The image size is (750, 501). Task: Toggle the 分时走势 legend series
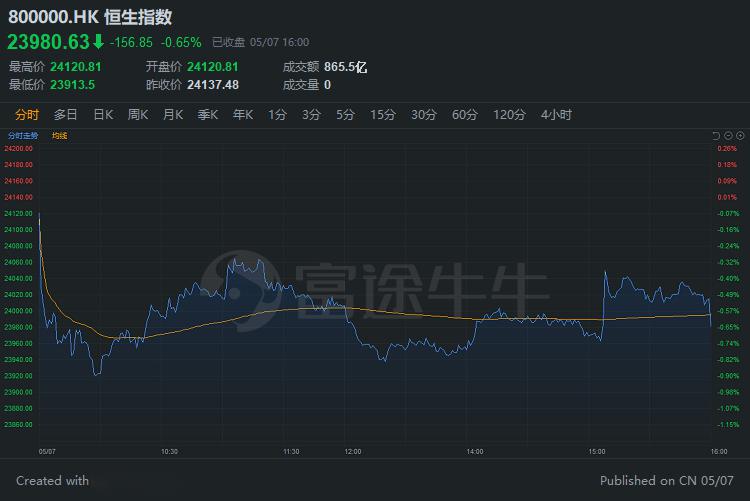[x=23, y=135]
